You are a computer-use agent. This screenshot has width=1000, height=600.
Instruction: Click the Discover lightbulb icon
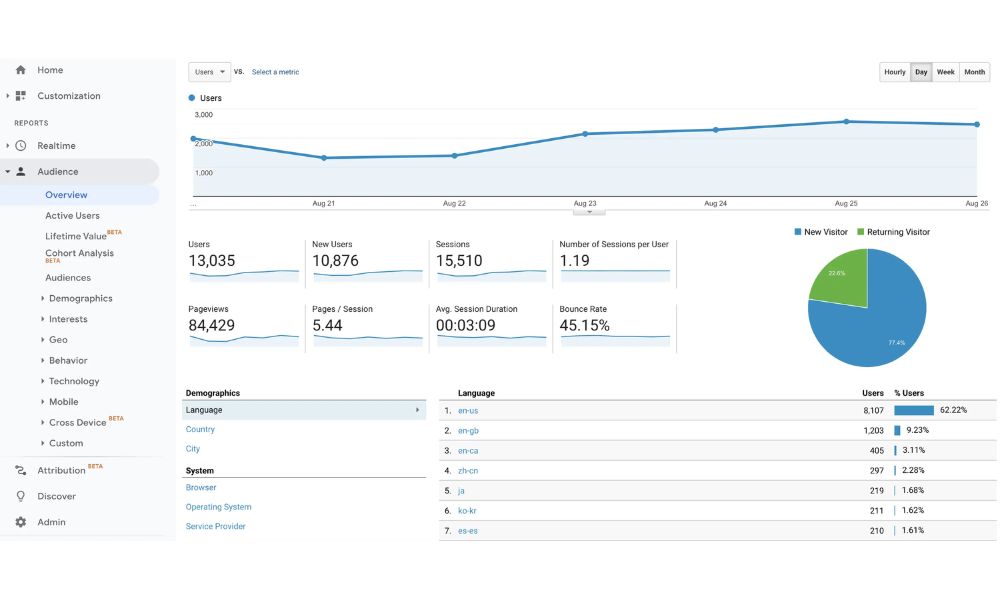(20, 496)
